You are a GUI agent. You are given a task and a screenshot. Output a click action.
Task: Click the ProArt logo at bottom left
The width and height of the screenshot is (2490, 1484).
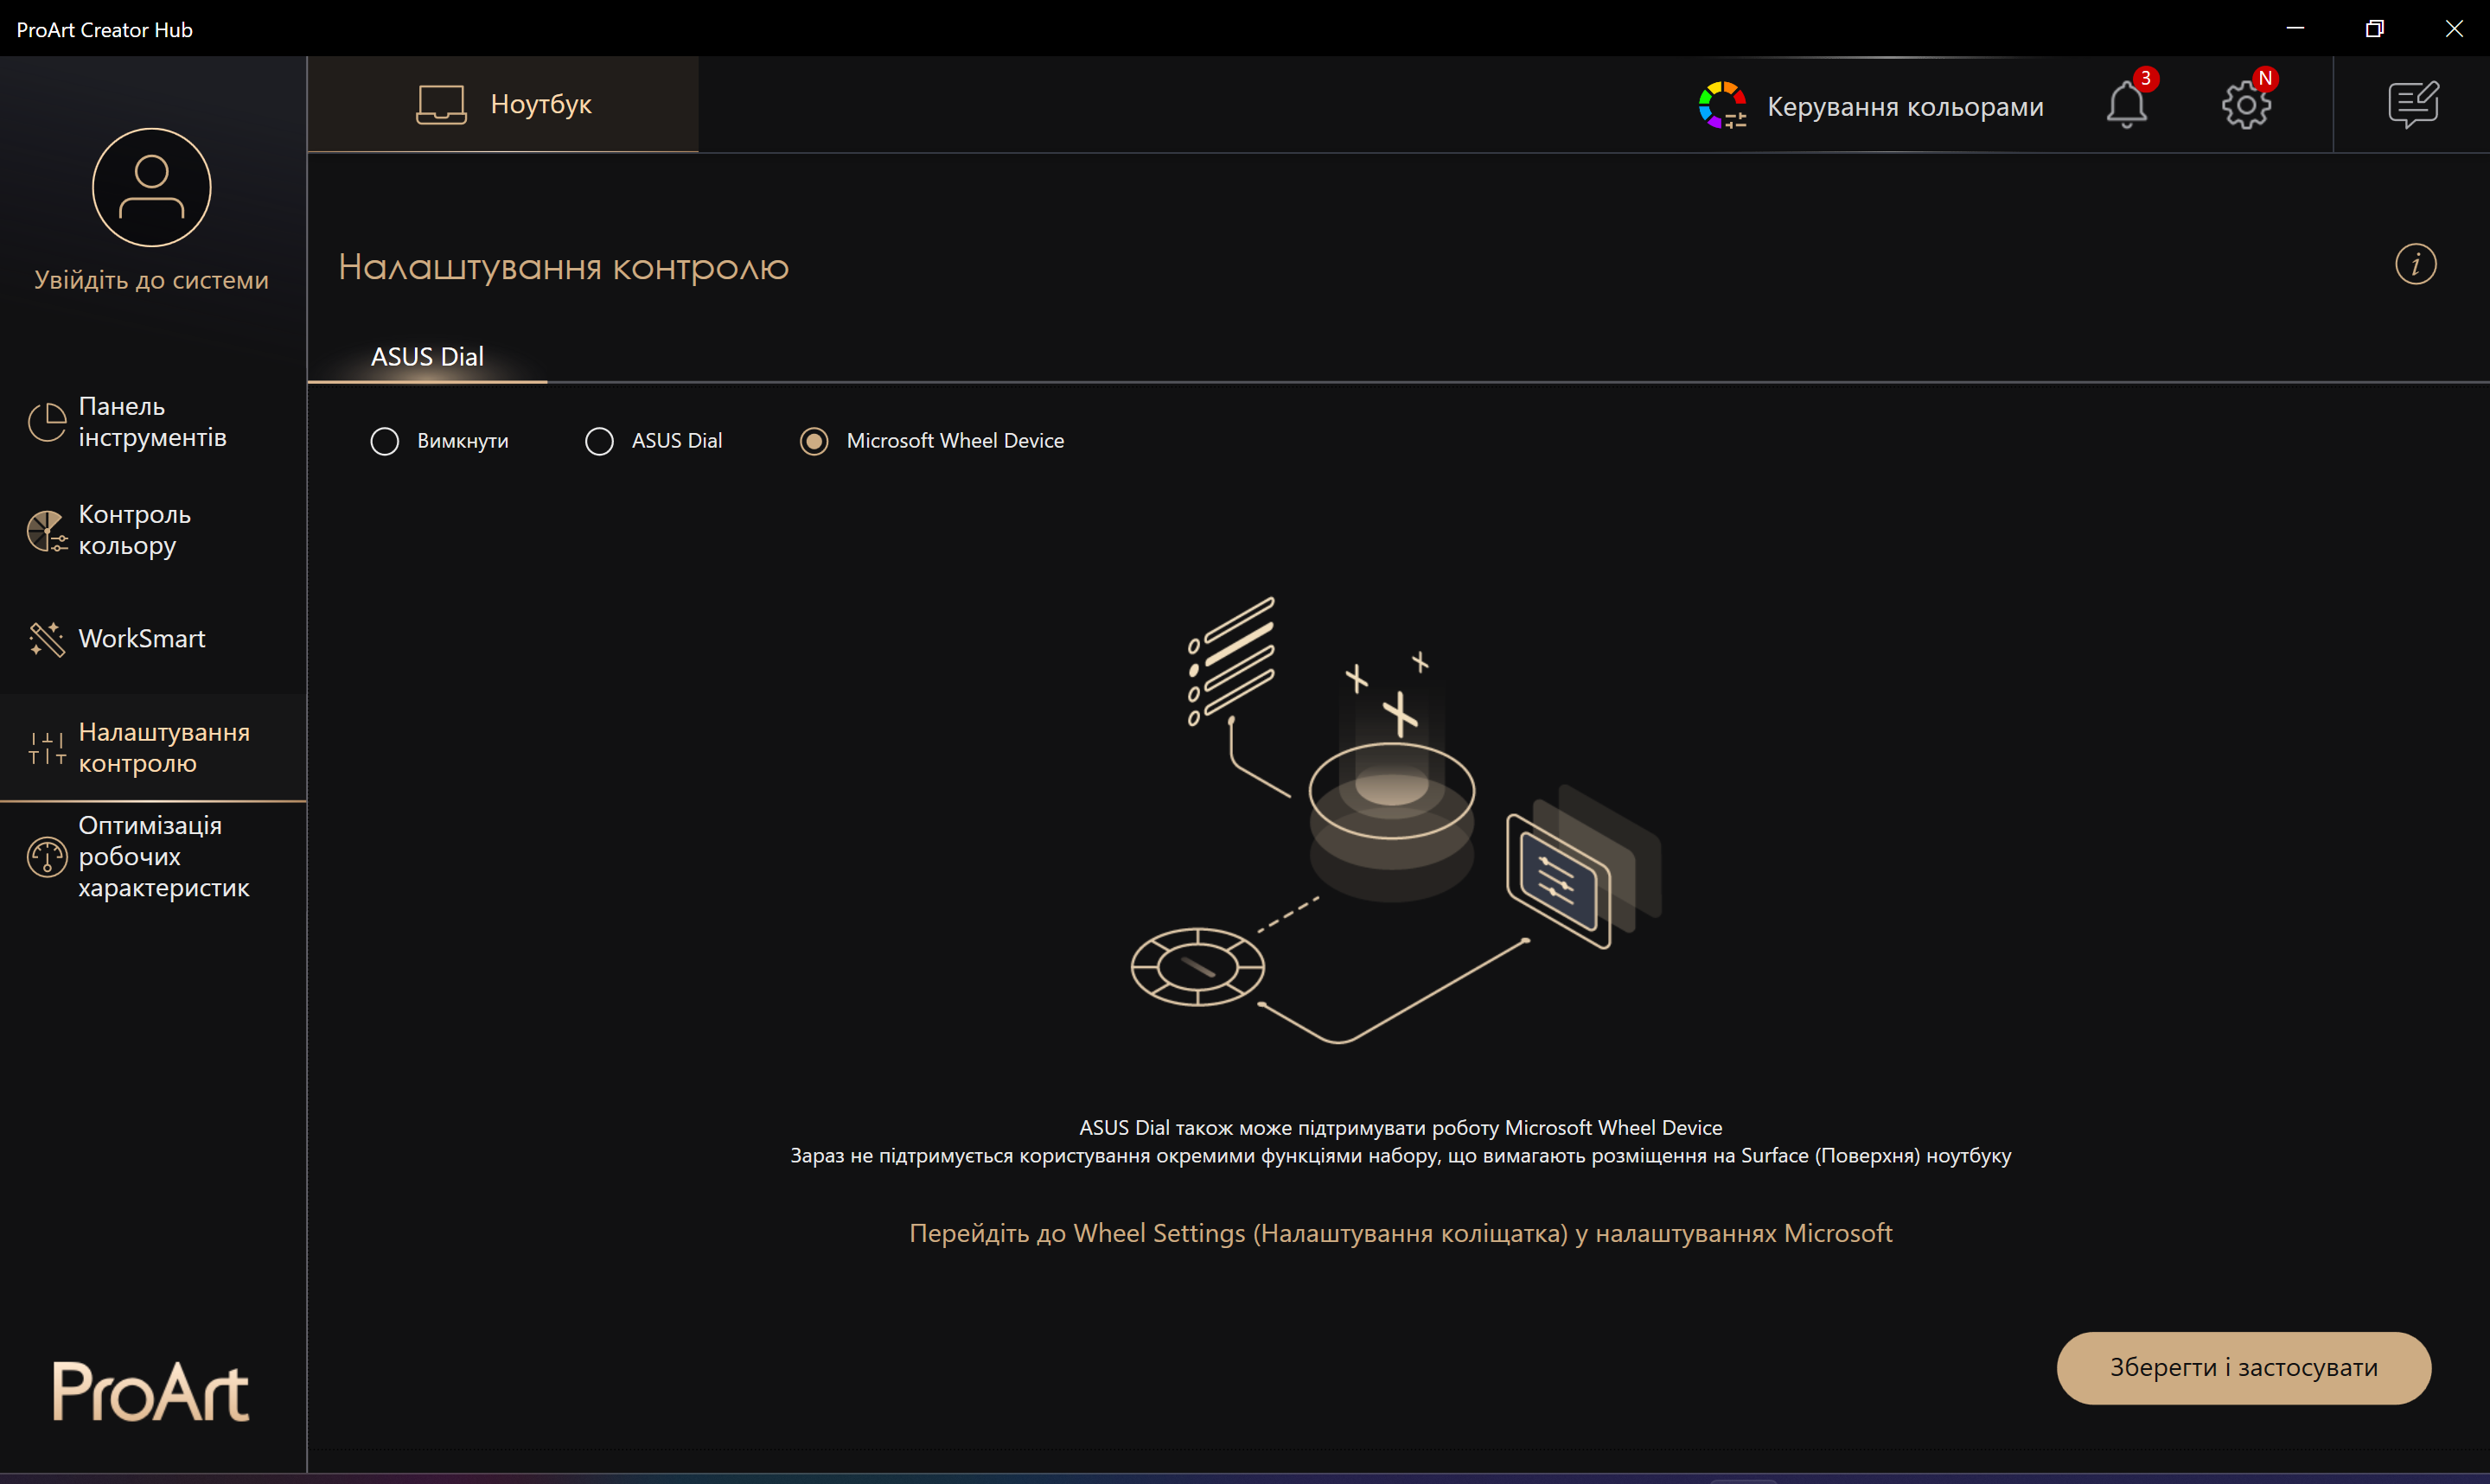click(x=150, y=1391)
